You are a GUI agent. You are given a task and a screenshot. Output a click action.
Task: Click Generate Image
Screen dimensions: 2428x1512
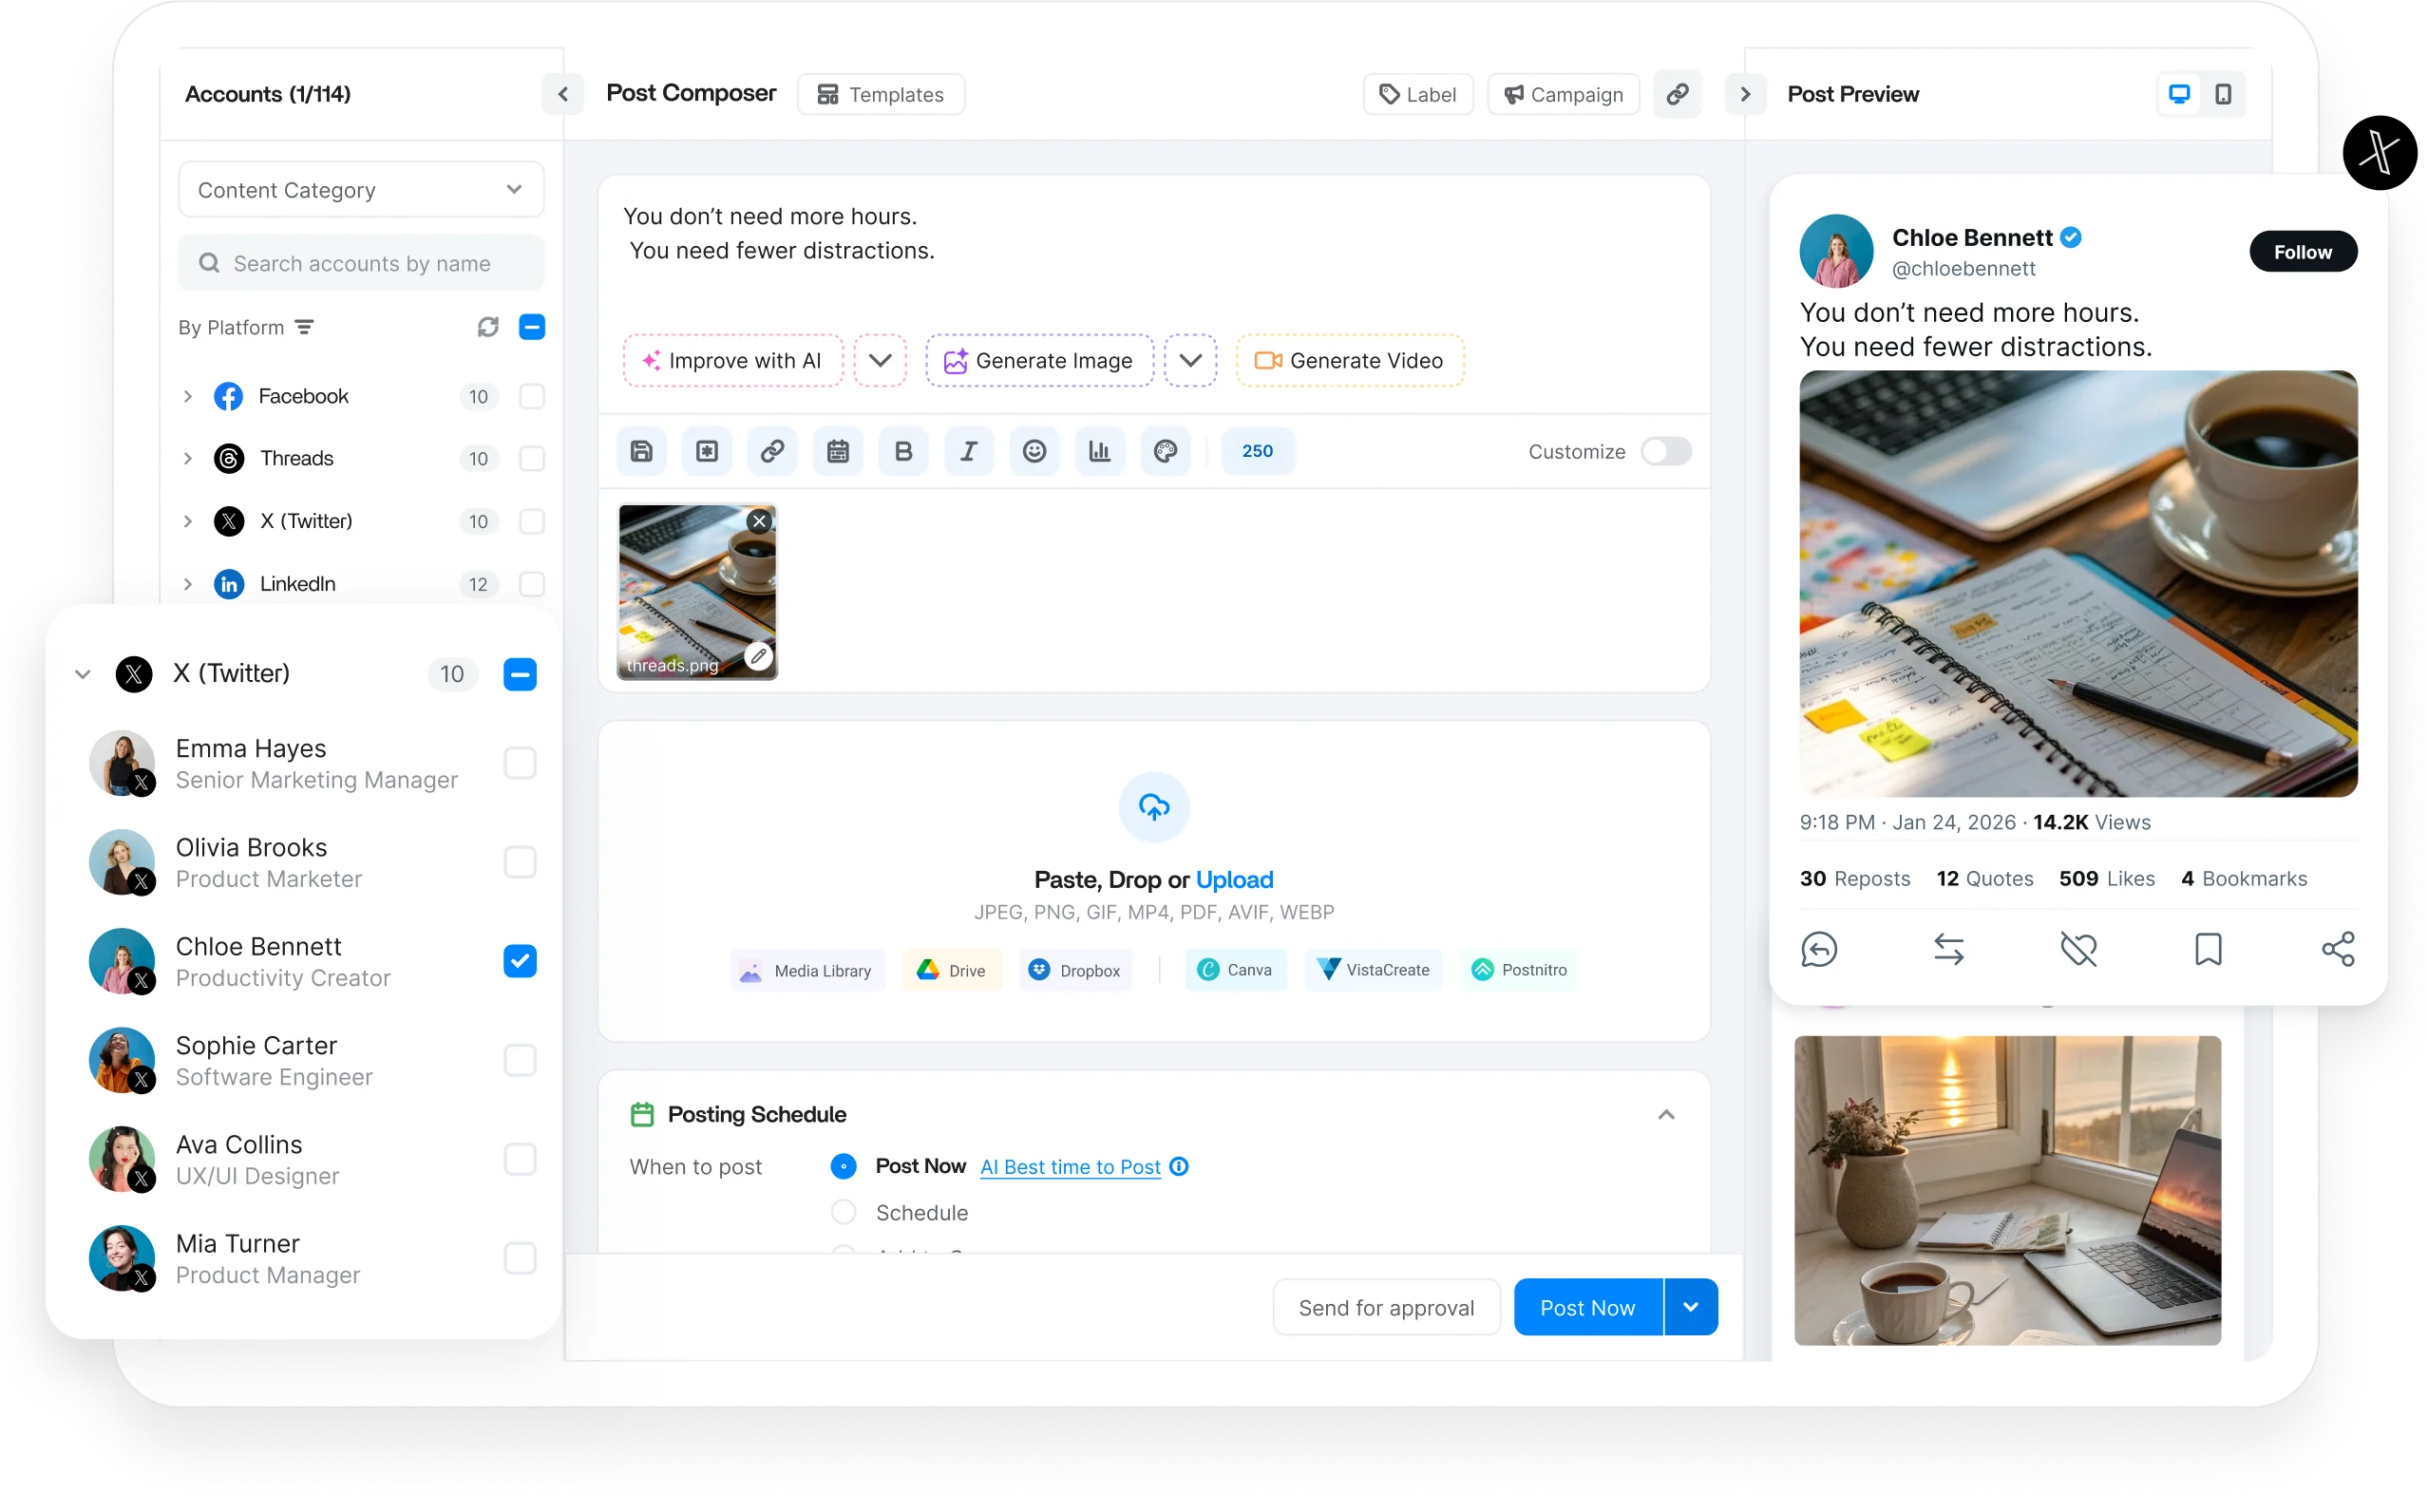tap(1039, 361)
